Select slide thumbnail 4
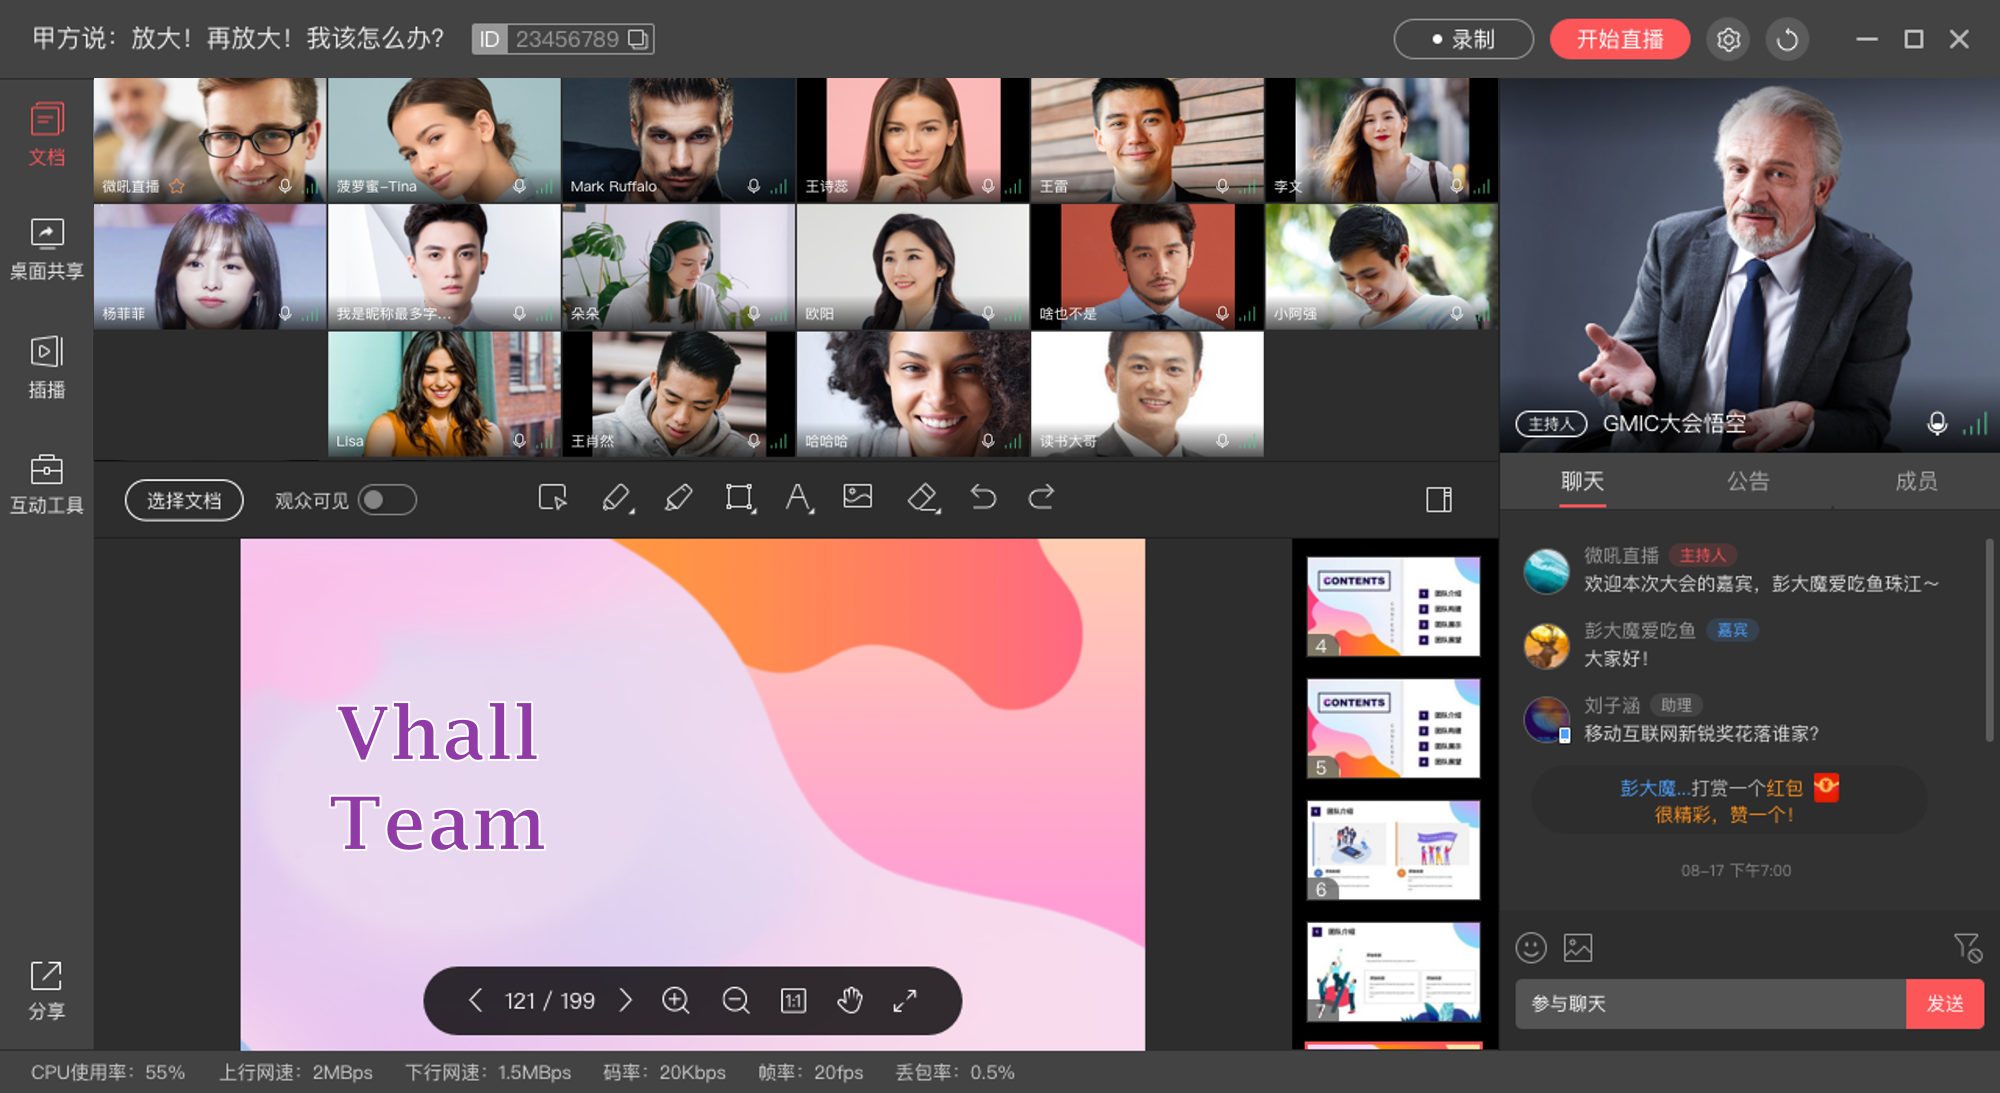 point(1393,606)
